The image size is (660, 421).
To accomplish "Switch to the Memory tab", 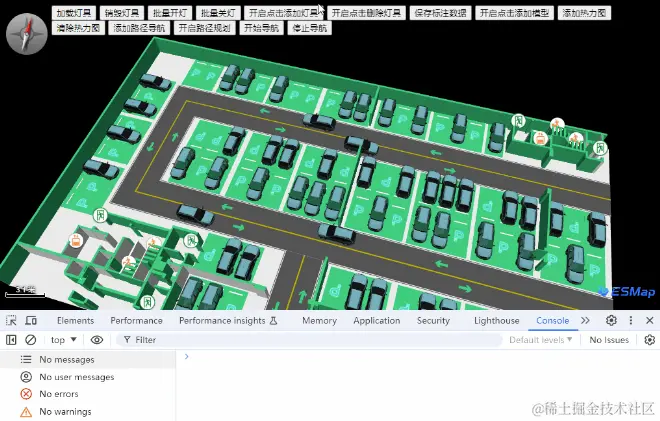I will (x=319, y=320).
